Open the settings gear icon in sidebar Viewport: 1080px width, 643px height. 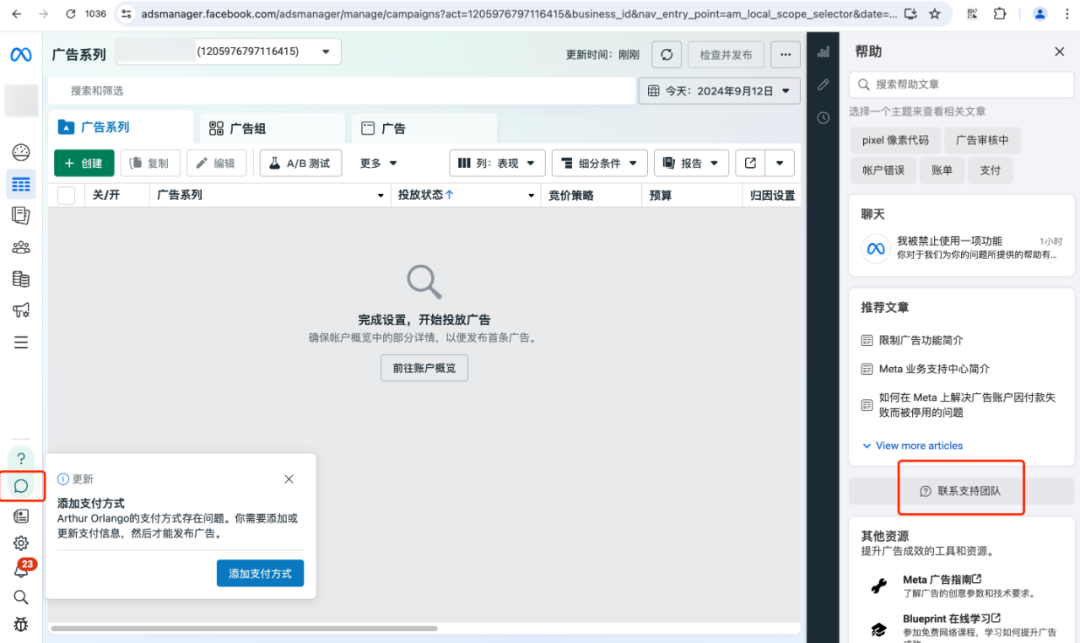tap(21, 543)
